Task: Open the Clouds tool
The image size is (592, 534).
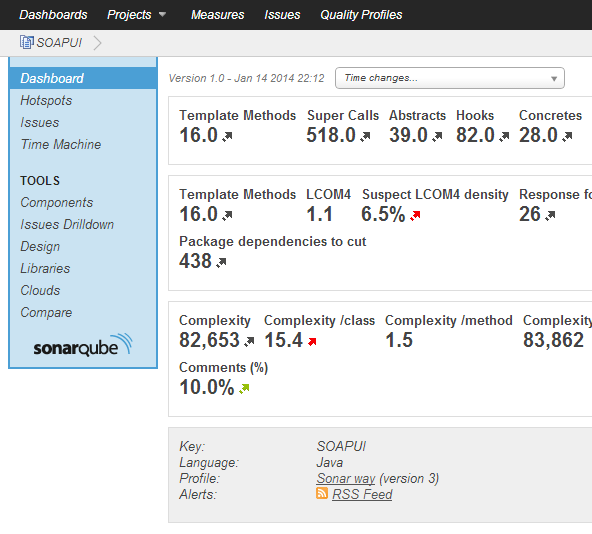Action: [40, 290]
